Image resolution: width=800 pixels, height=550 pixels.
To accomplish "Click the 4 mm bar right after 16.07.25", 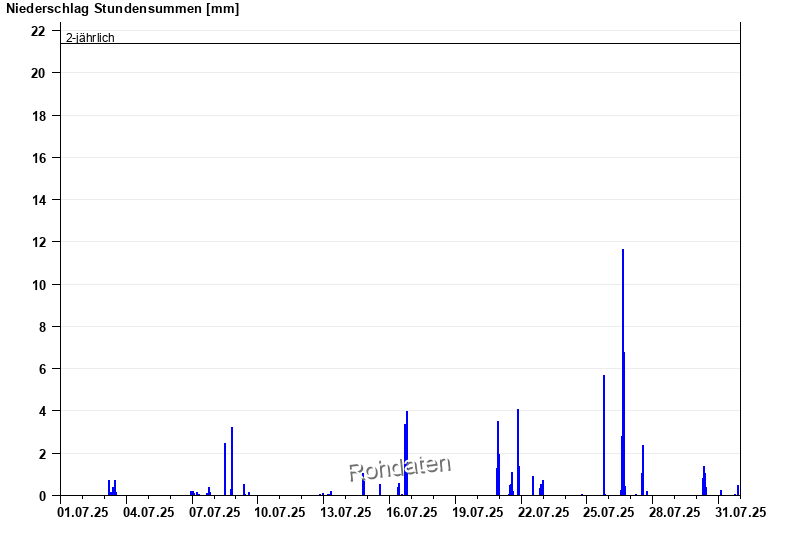I will point(407,453).
